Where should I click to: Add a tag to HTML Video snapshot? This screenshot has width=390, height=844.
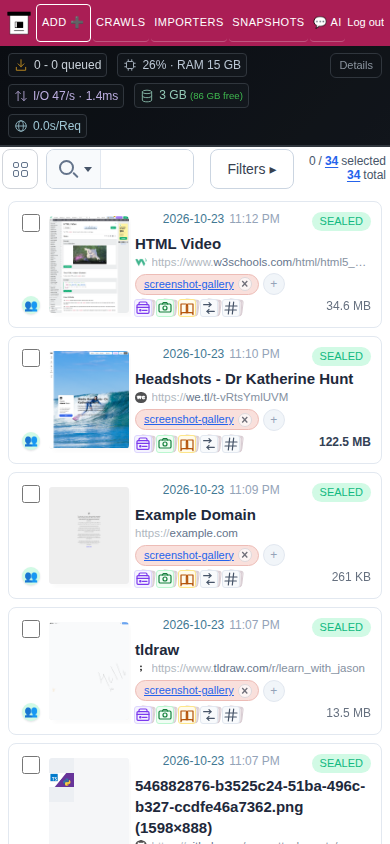(x=274, y=284)
